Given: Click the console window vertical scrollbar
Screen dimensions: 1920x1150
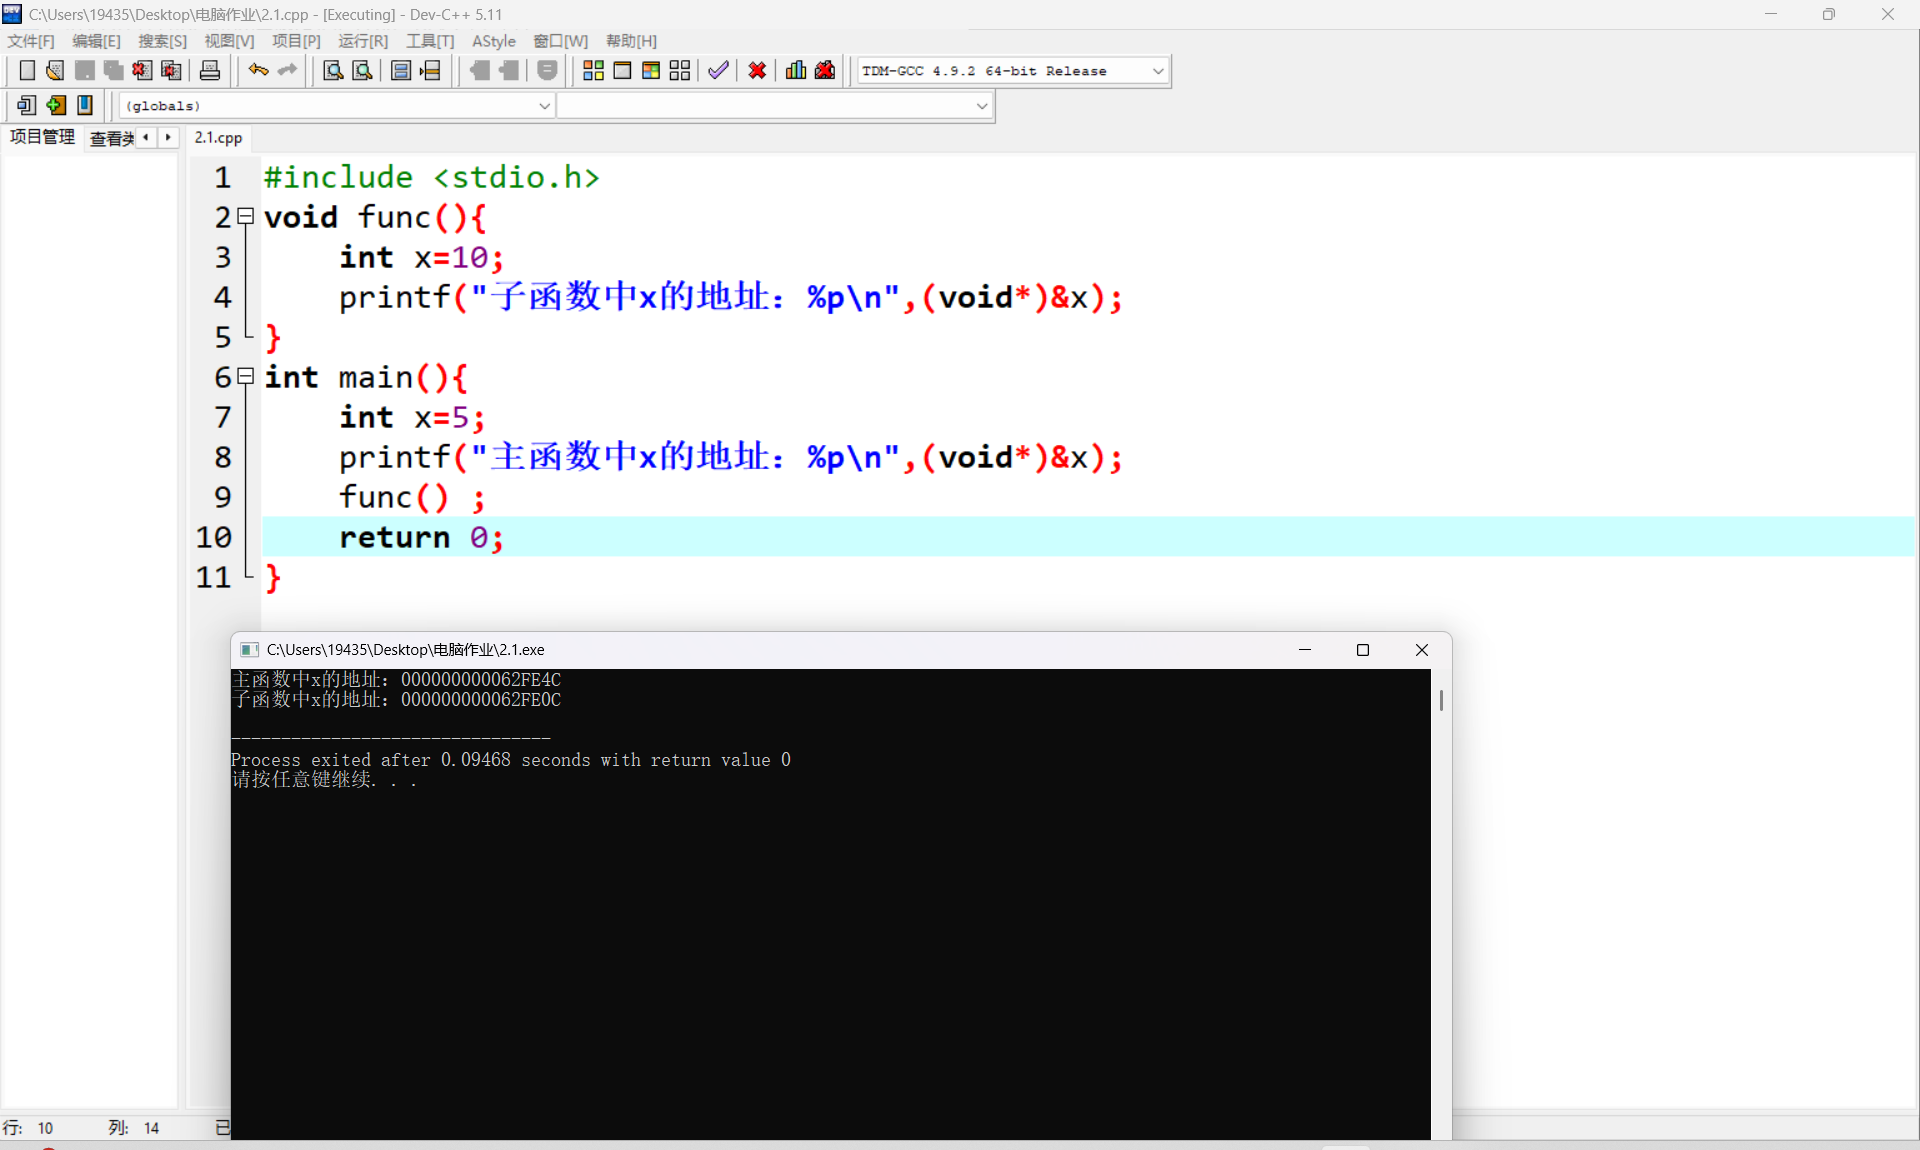Looking at the screenshot, I should pyautogui.click(x=1440, y=700).
